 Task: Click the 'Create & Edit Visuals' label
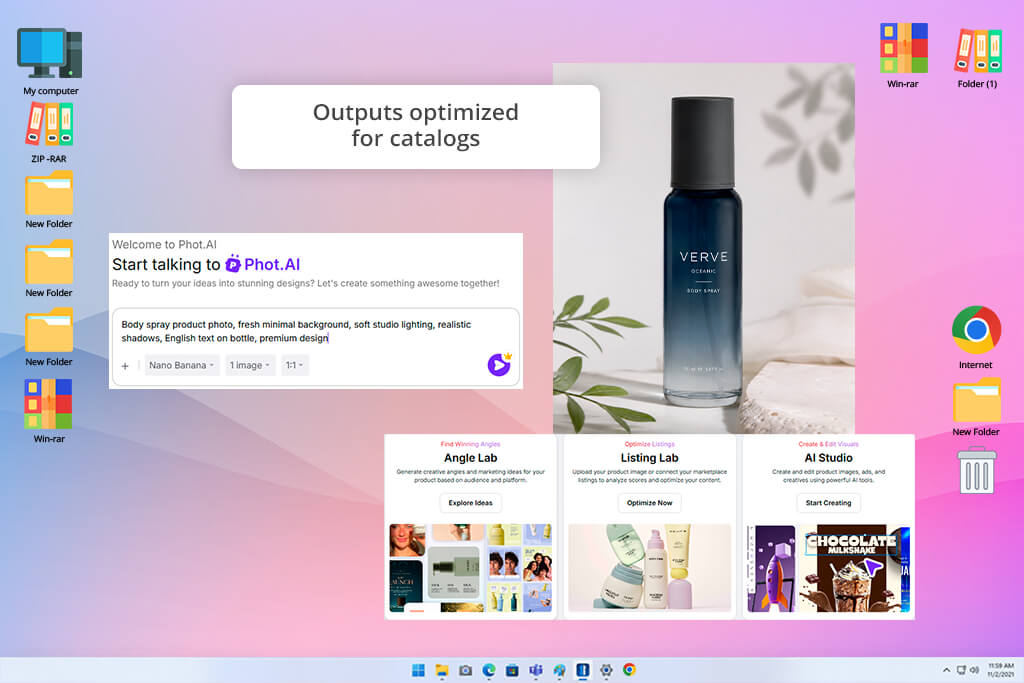click(828, 444)
